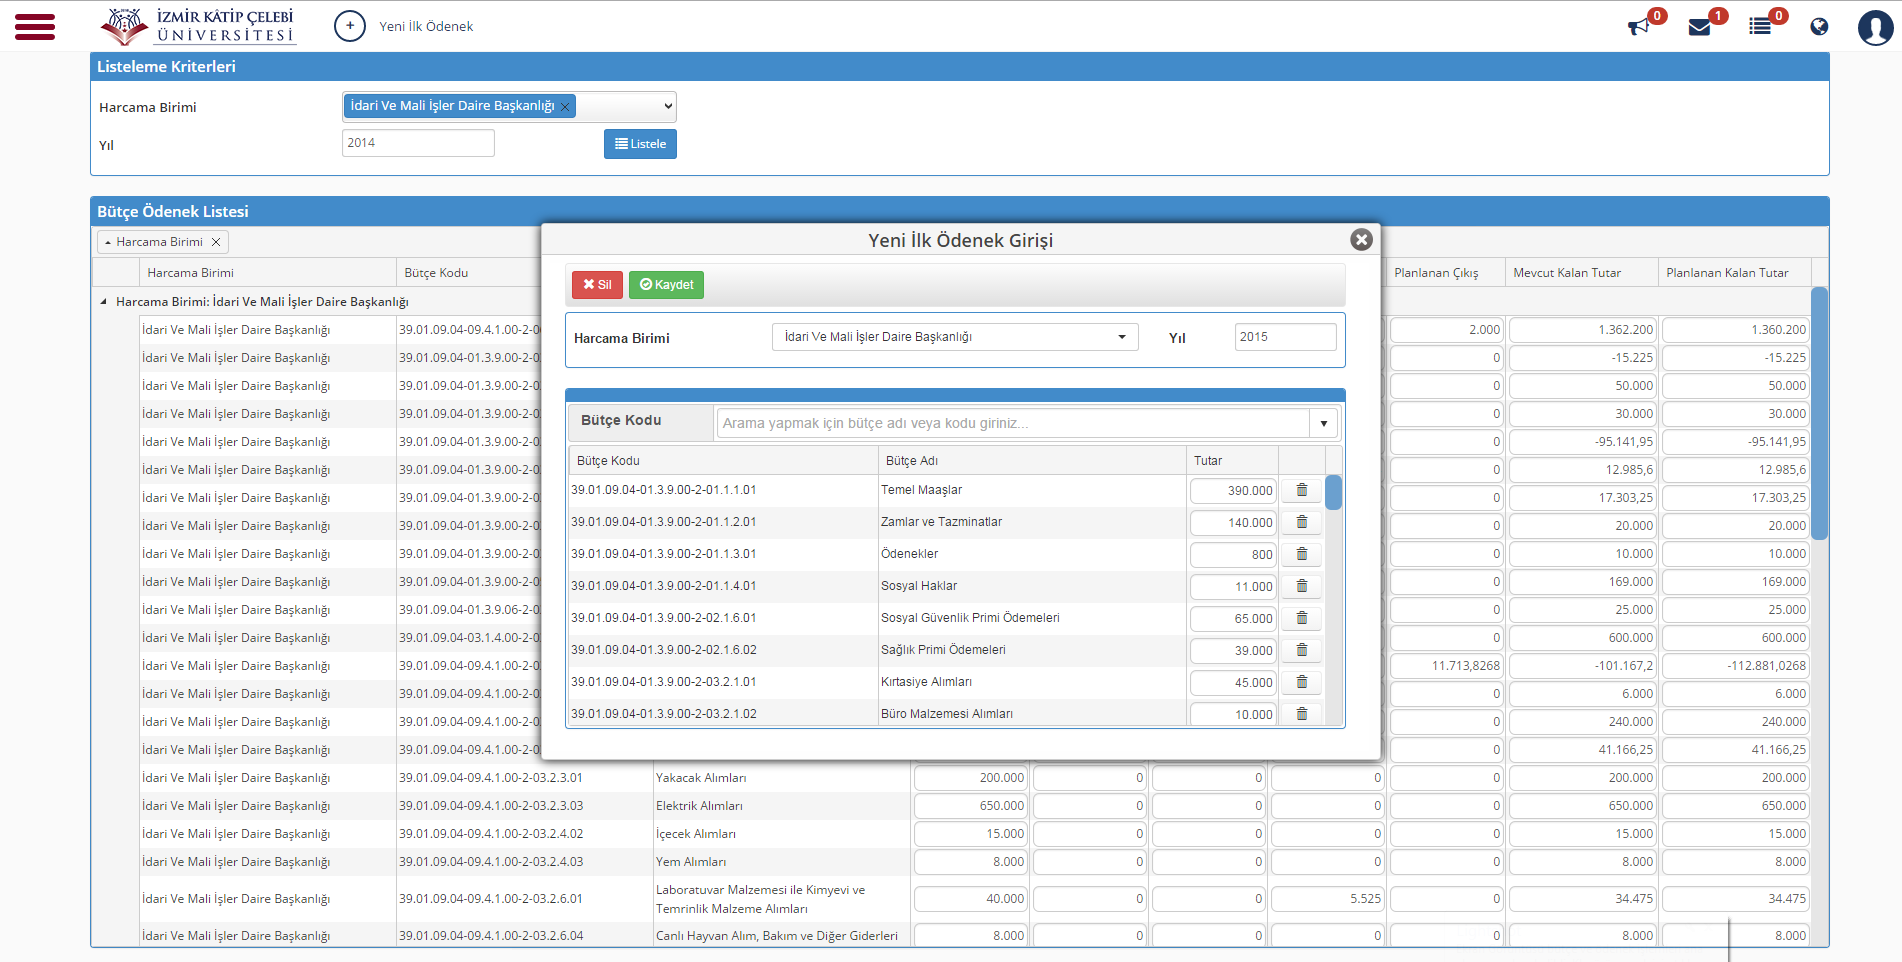1902x962 pixels.
Task: Edit the Sağlık Primi amount 39.000
Action: point(1233,651)
